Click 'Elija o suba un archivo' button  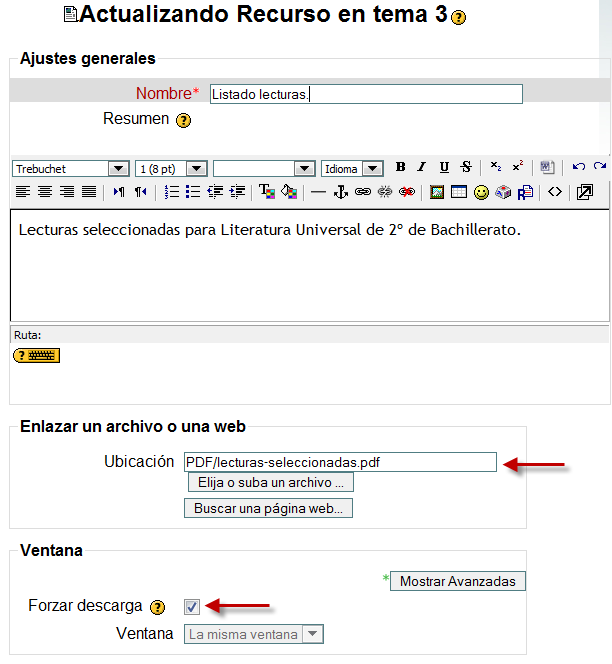click(x=270, y=483)
